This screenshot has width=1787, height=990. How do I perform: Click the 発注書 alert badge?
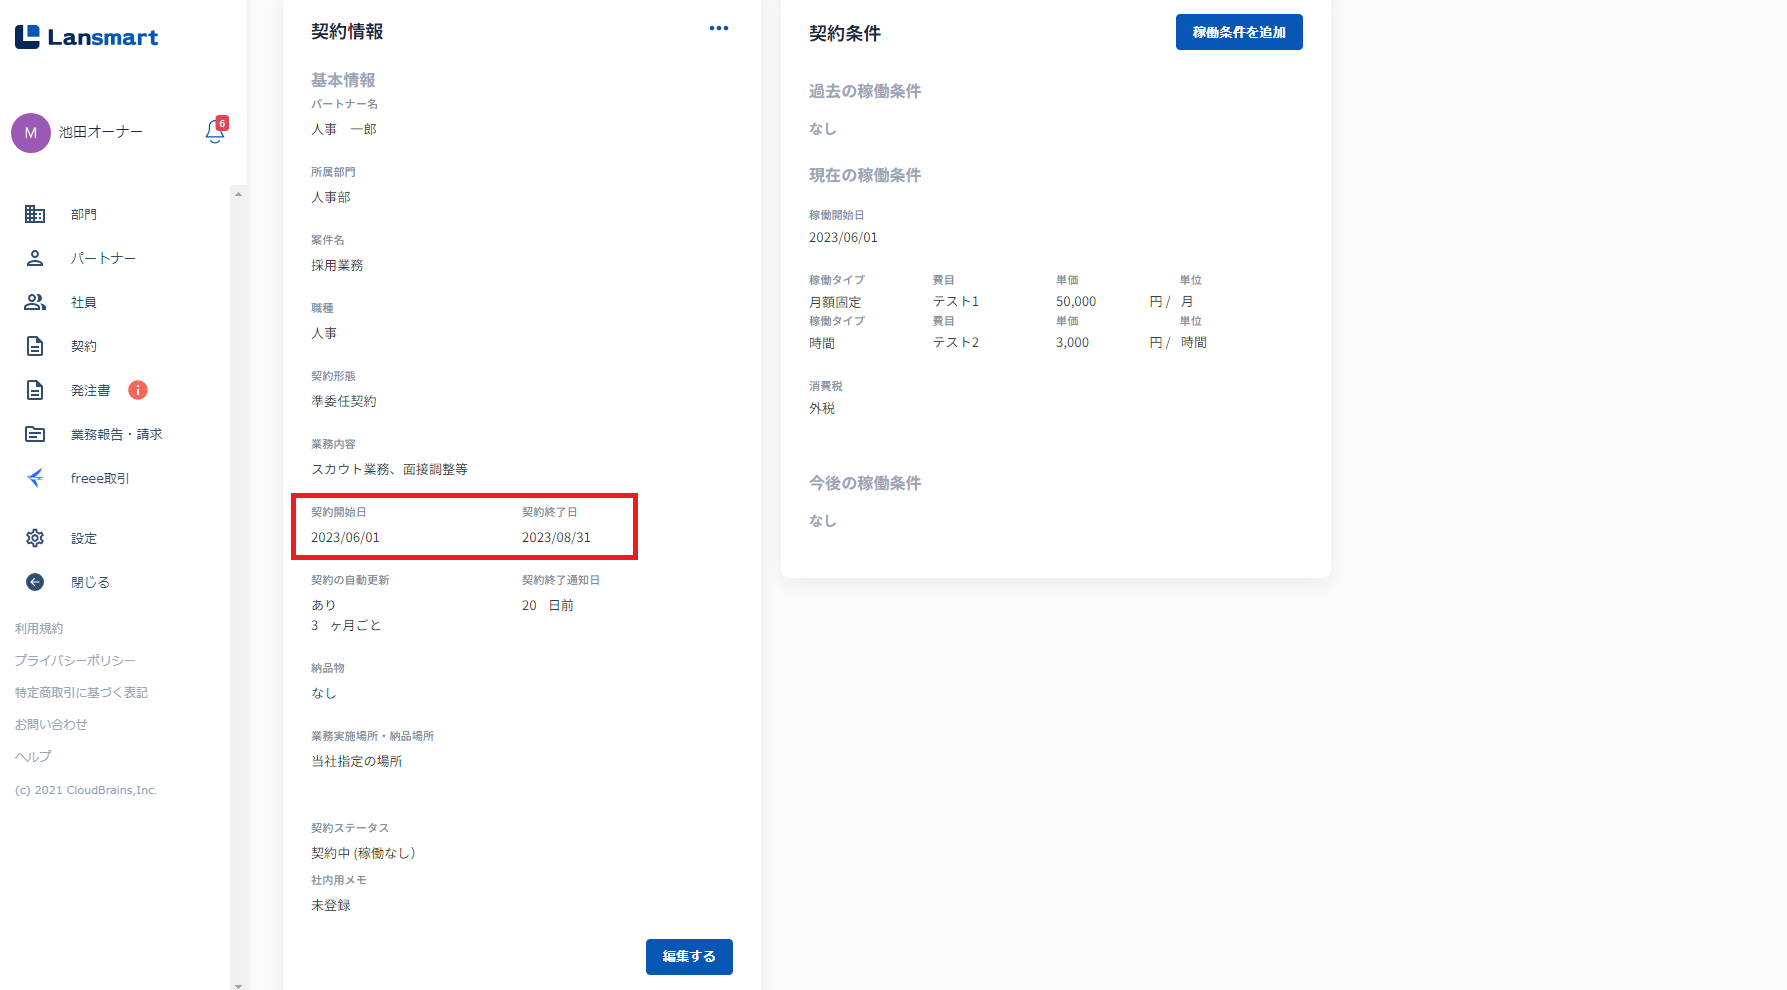138,390
